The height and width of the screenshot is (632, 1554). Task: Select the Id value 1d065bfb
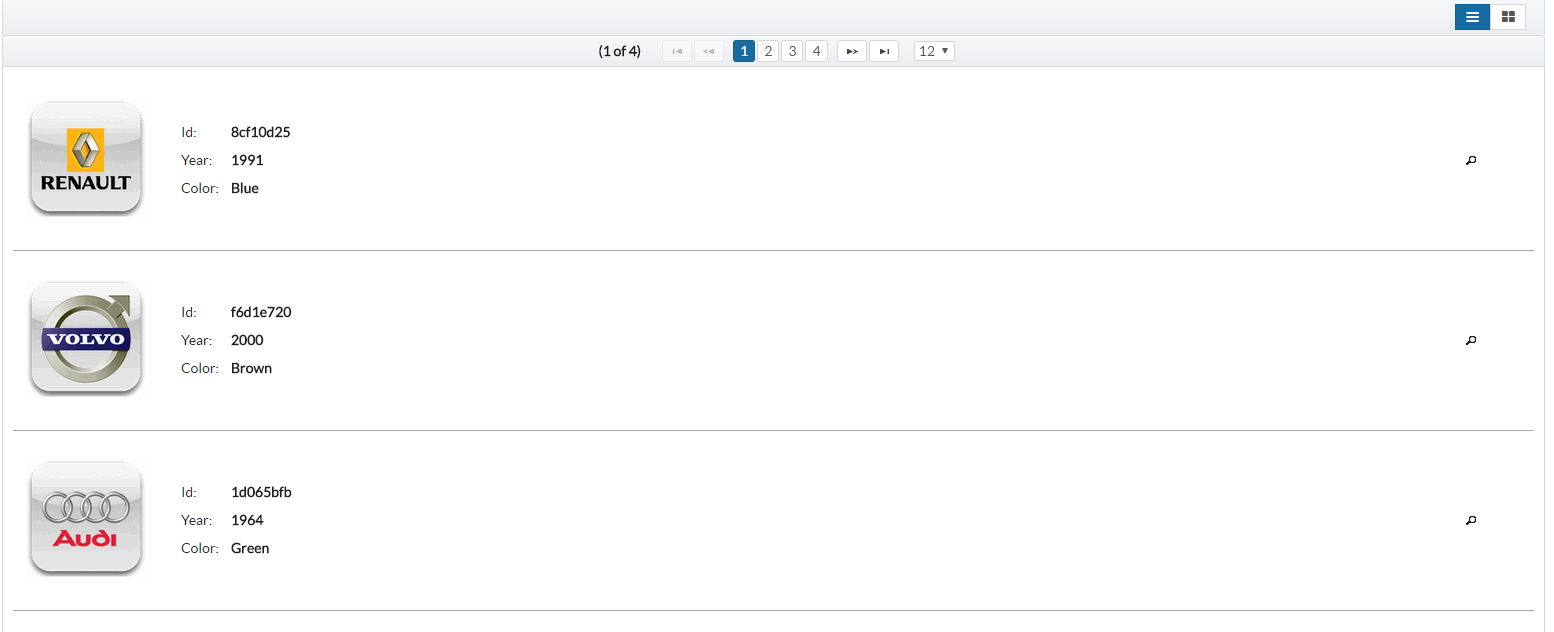click(261, 492)
